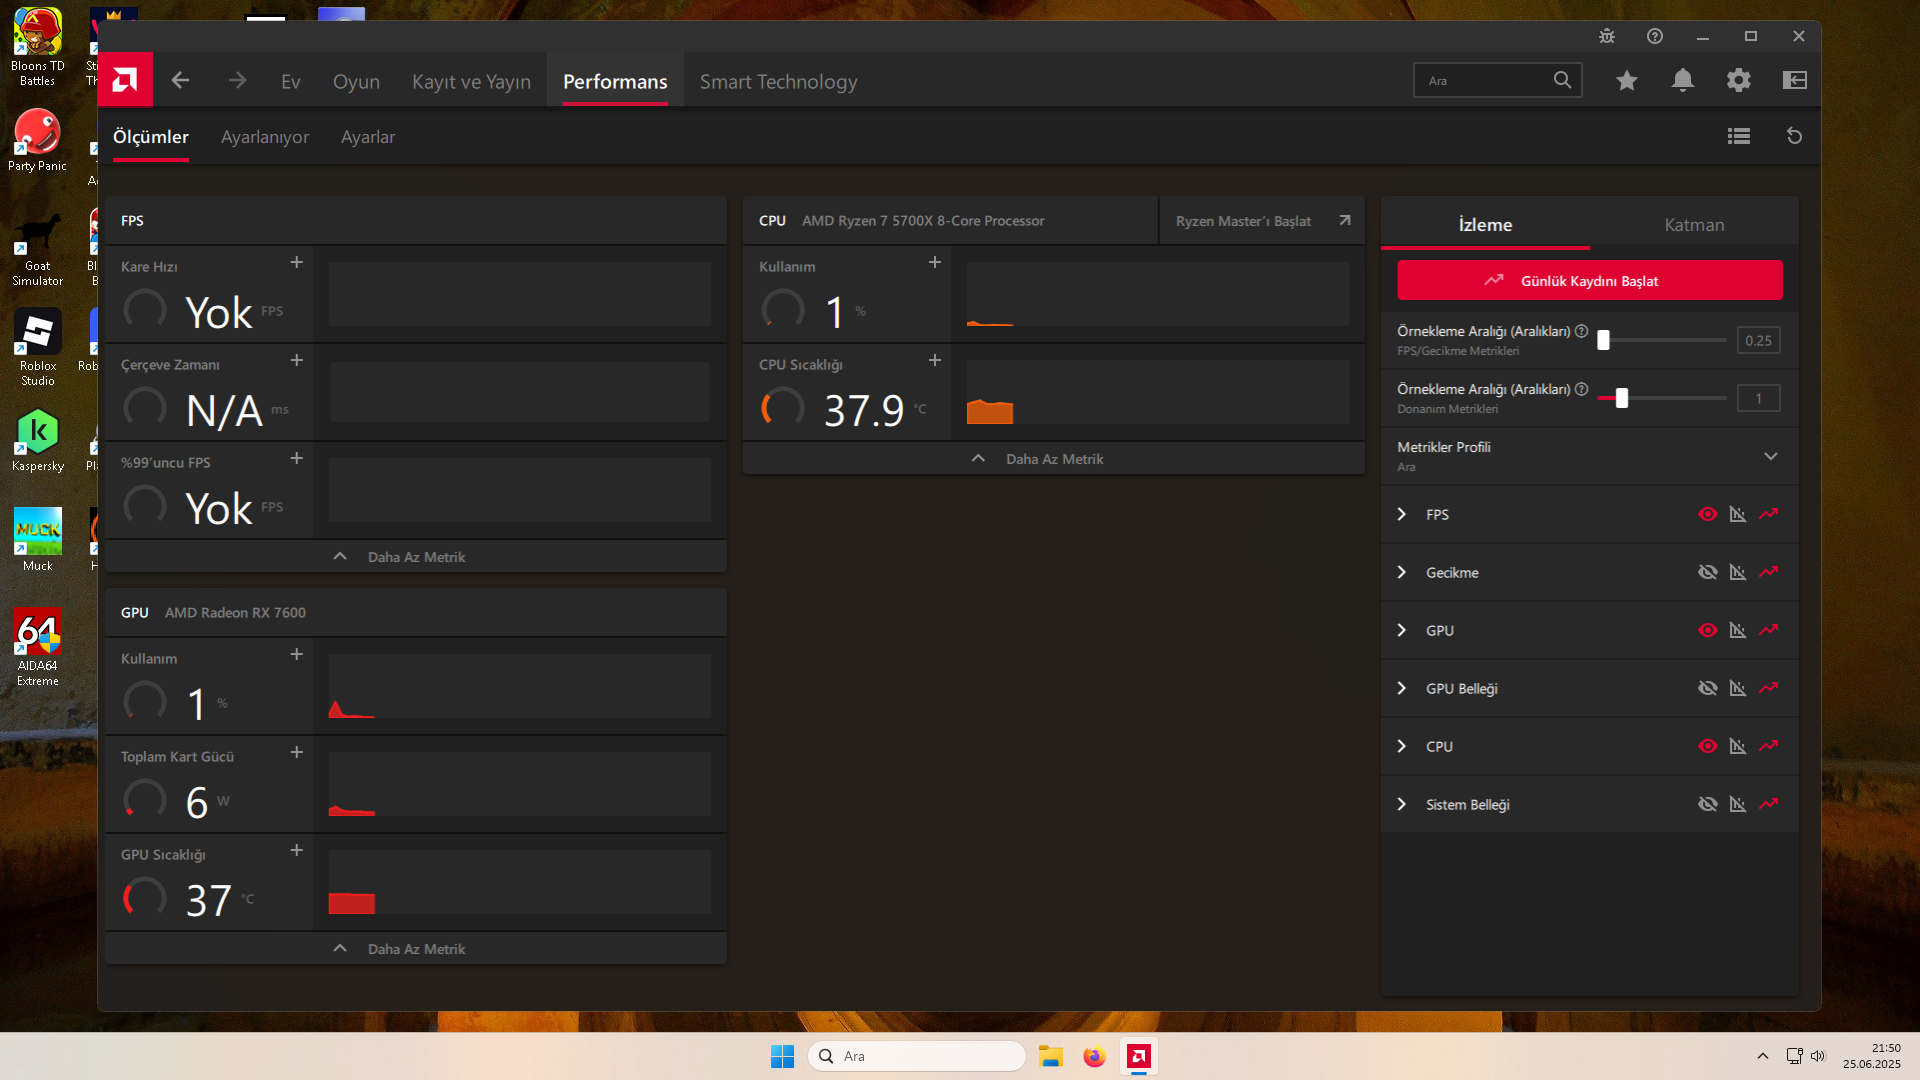
Task: Open notifications bell icon
Action: click(1683, 80)
